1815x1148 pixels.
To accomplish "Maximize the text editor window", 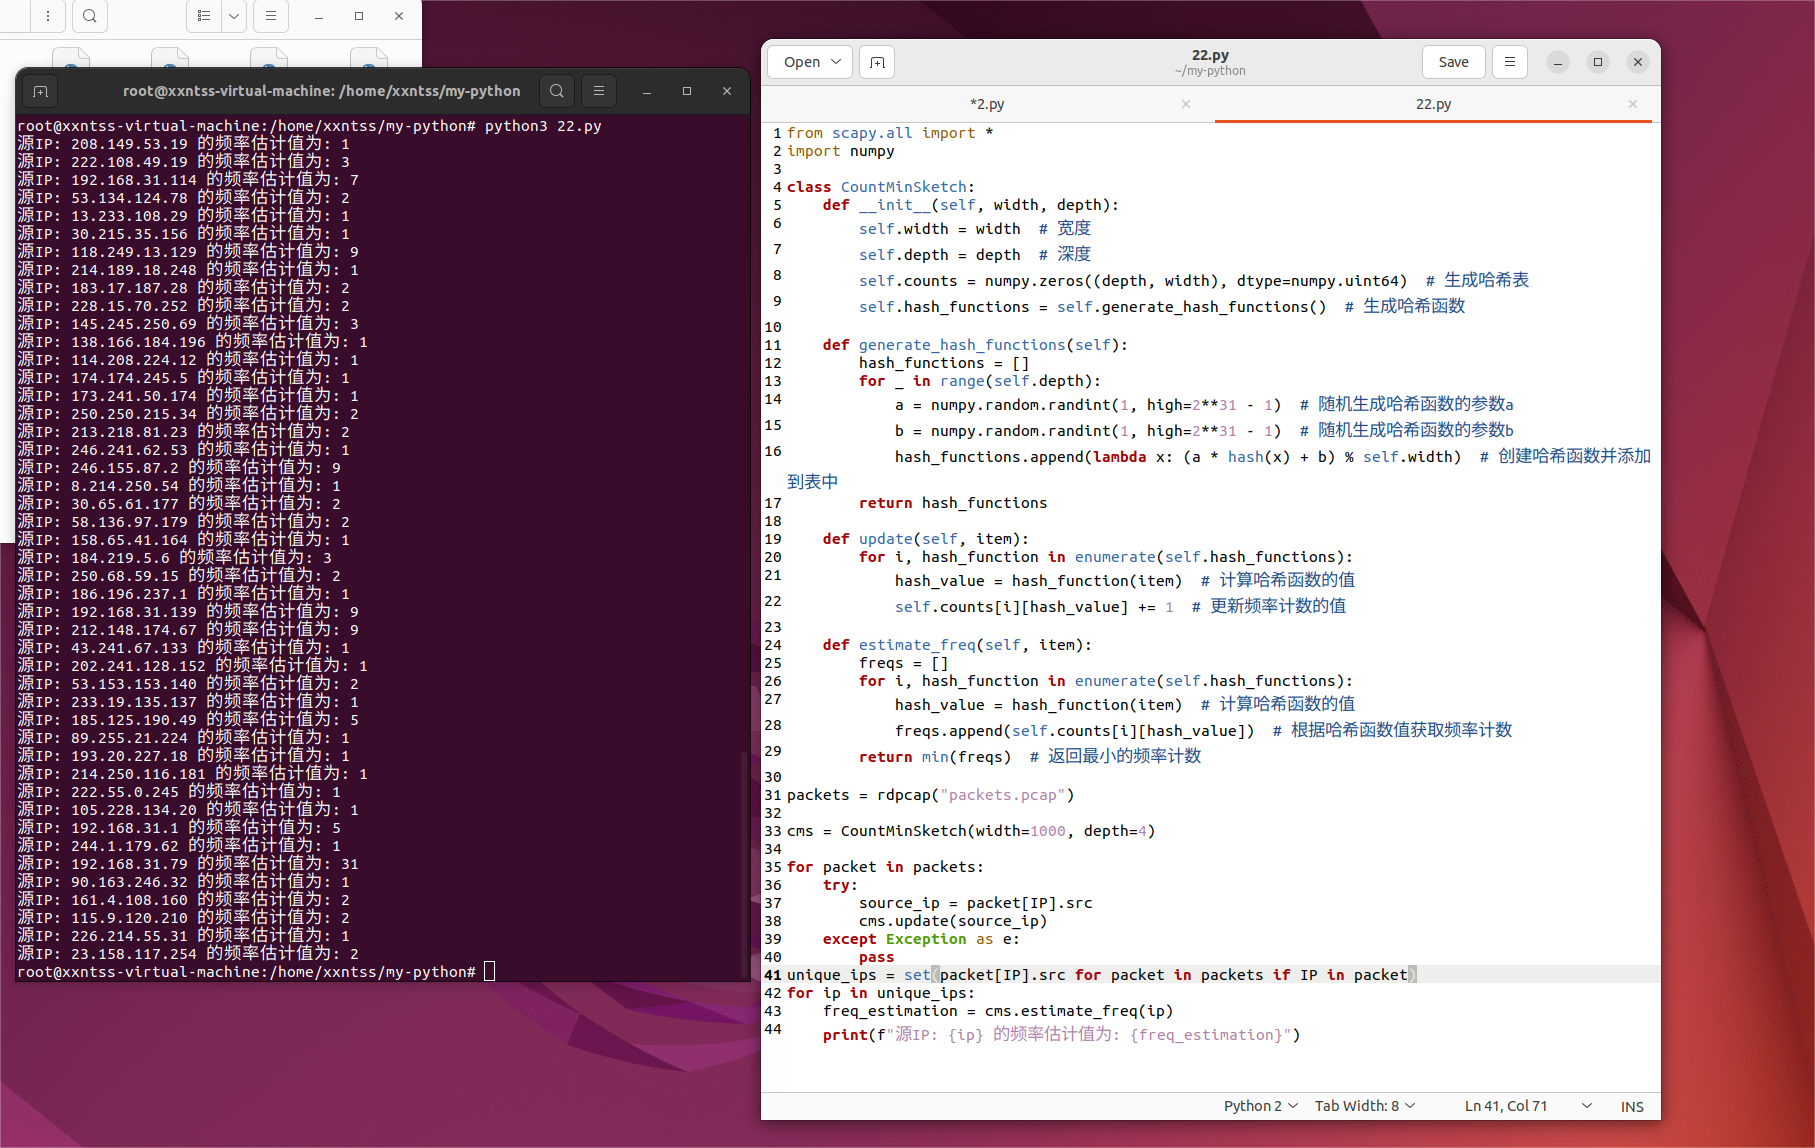I will [1598, 62].
